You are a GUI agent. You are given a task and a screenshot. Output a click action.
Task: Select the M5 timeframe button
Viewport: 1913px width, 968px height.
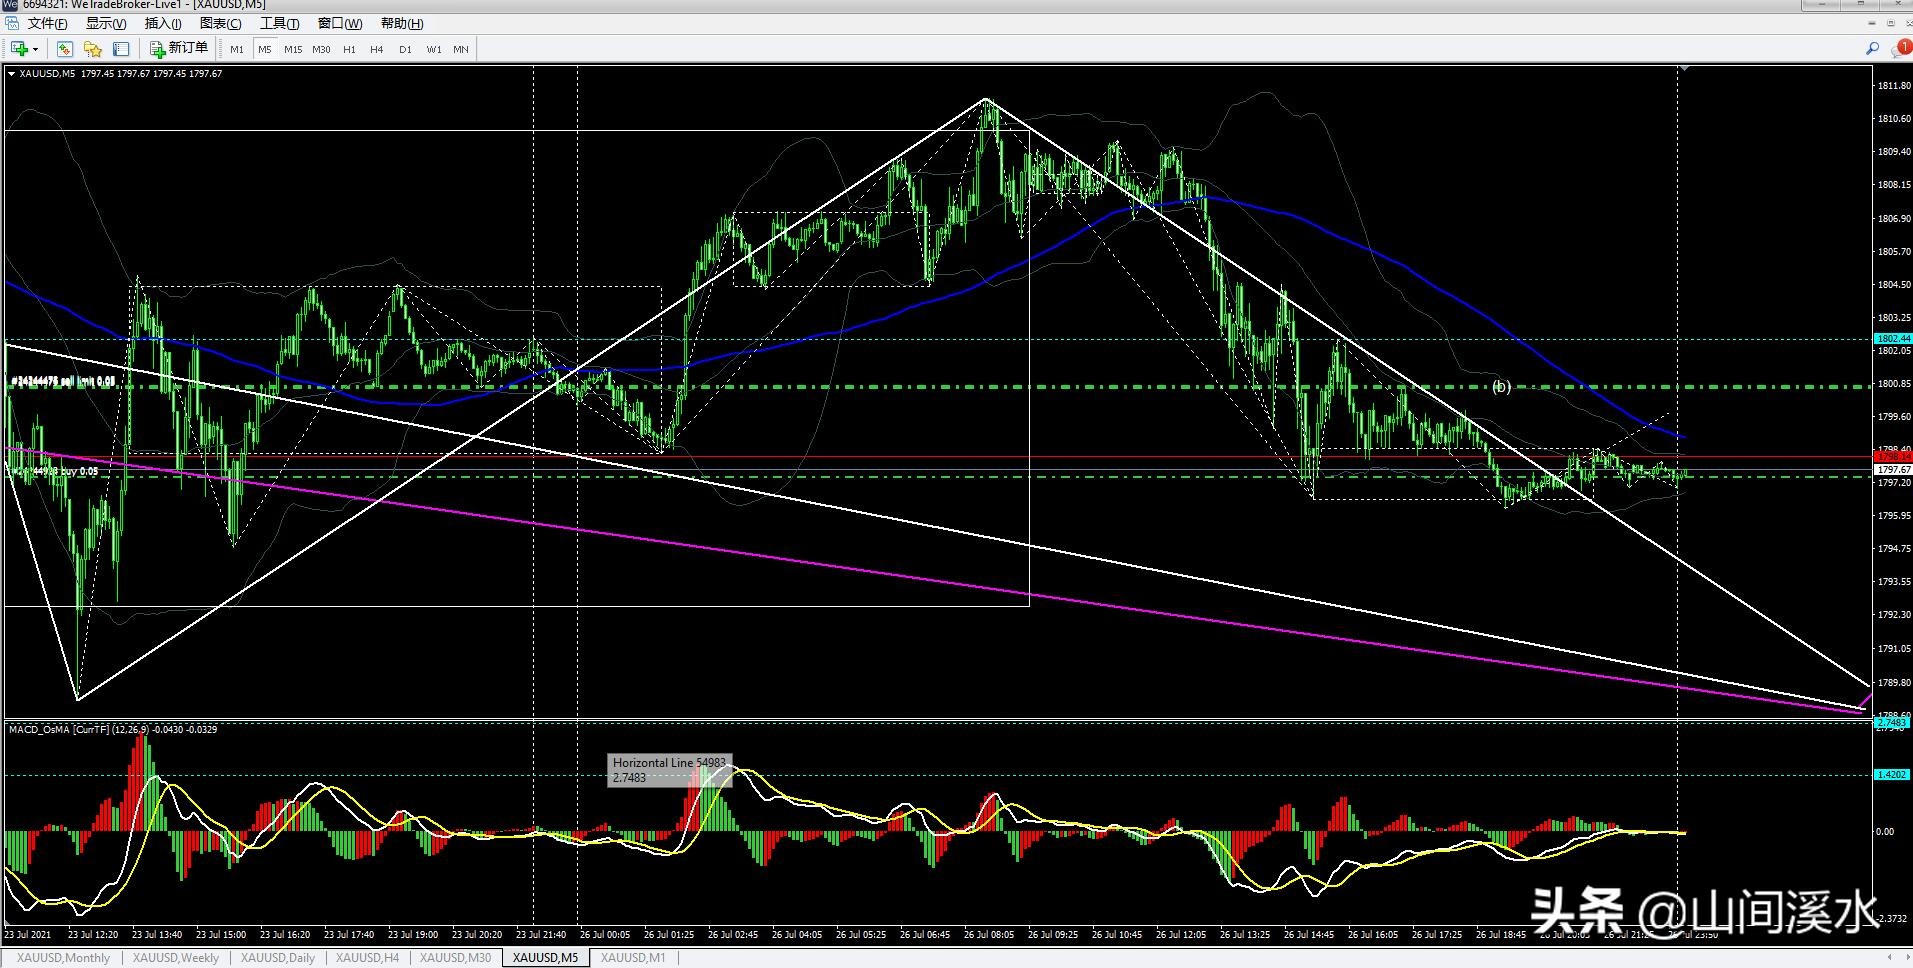coord(264,49)
